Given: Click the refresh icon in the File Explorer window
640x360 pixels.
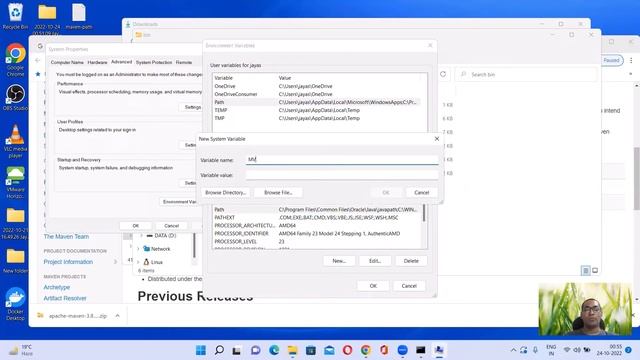Looking at the screenshot, I should [x=443, y=74].
